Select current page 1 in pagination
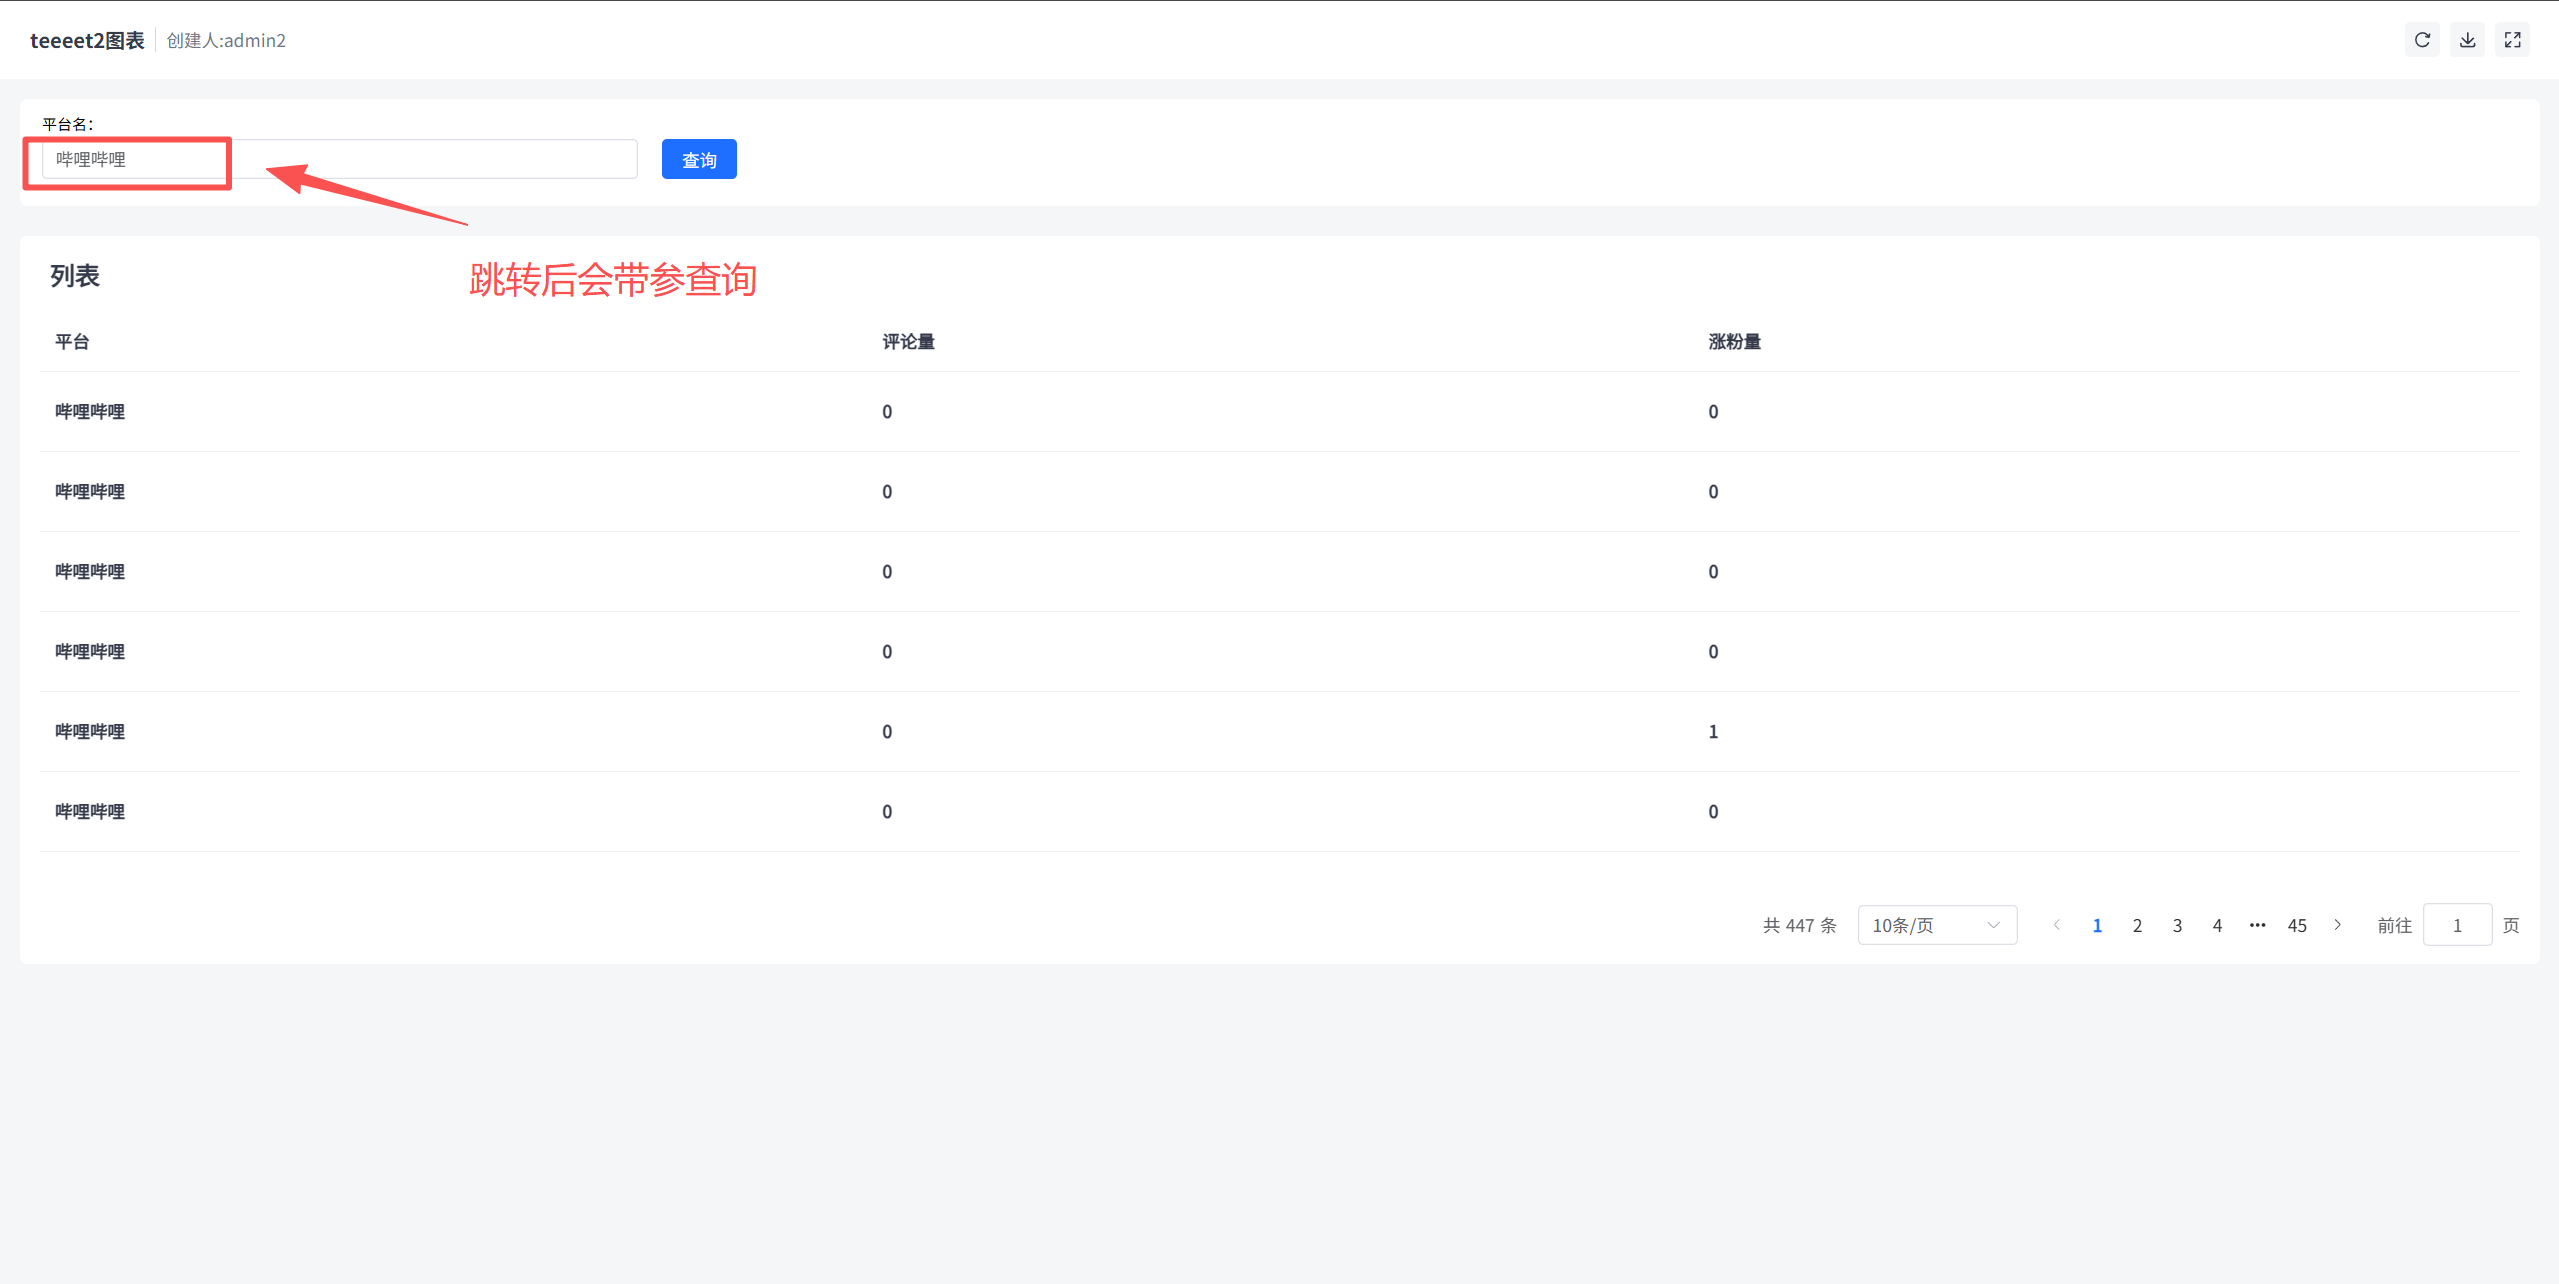 pyautogui.click(x=2097, y=925)
